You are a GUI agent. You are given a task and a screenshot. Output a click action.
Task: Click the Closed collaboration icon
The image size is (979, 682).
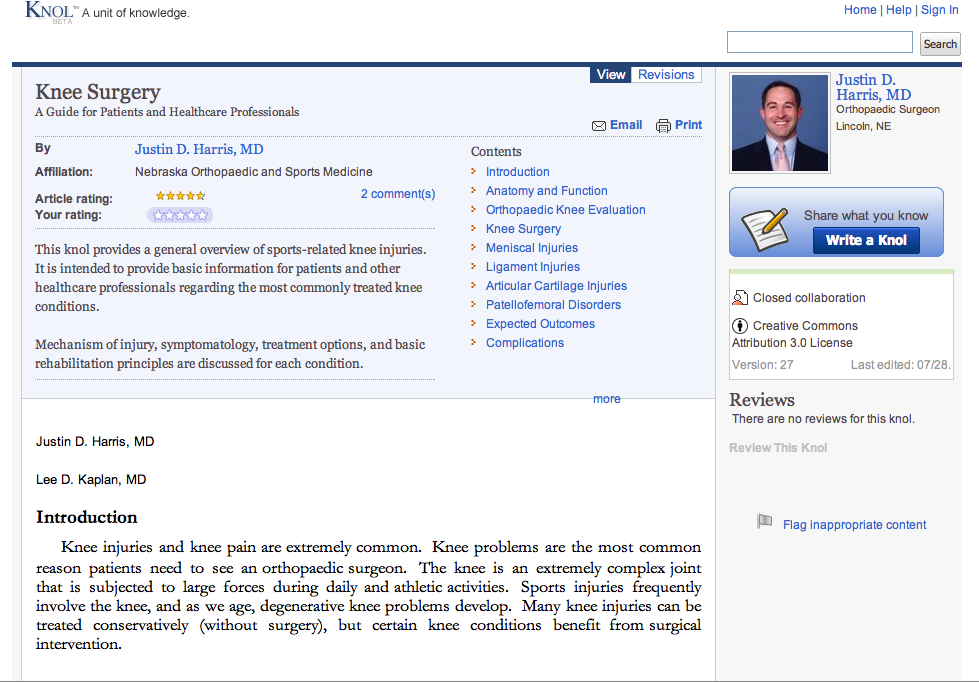coord(740,298)
